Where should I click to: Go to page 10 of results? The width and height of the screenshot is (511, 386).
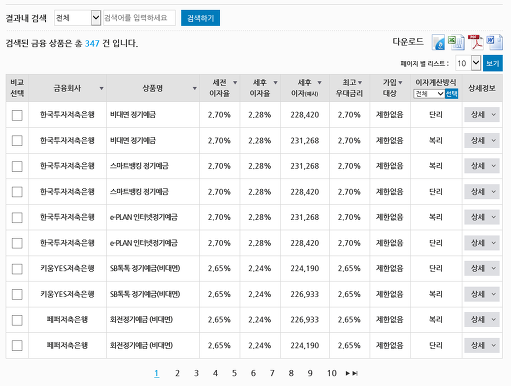pos(332,373)
